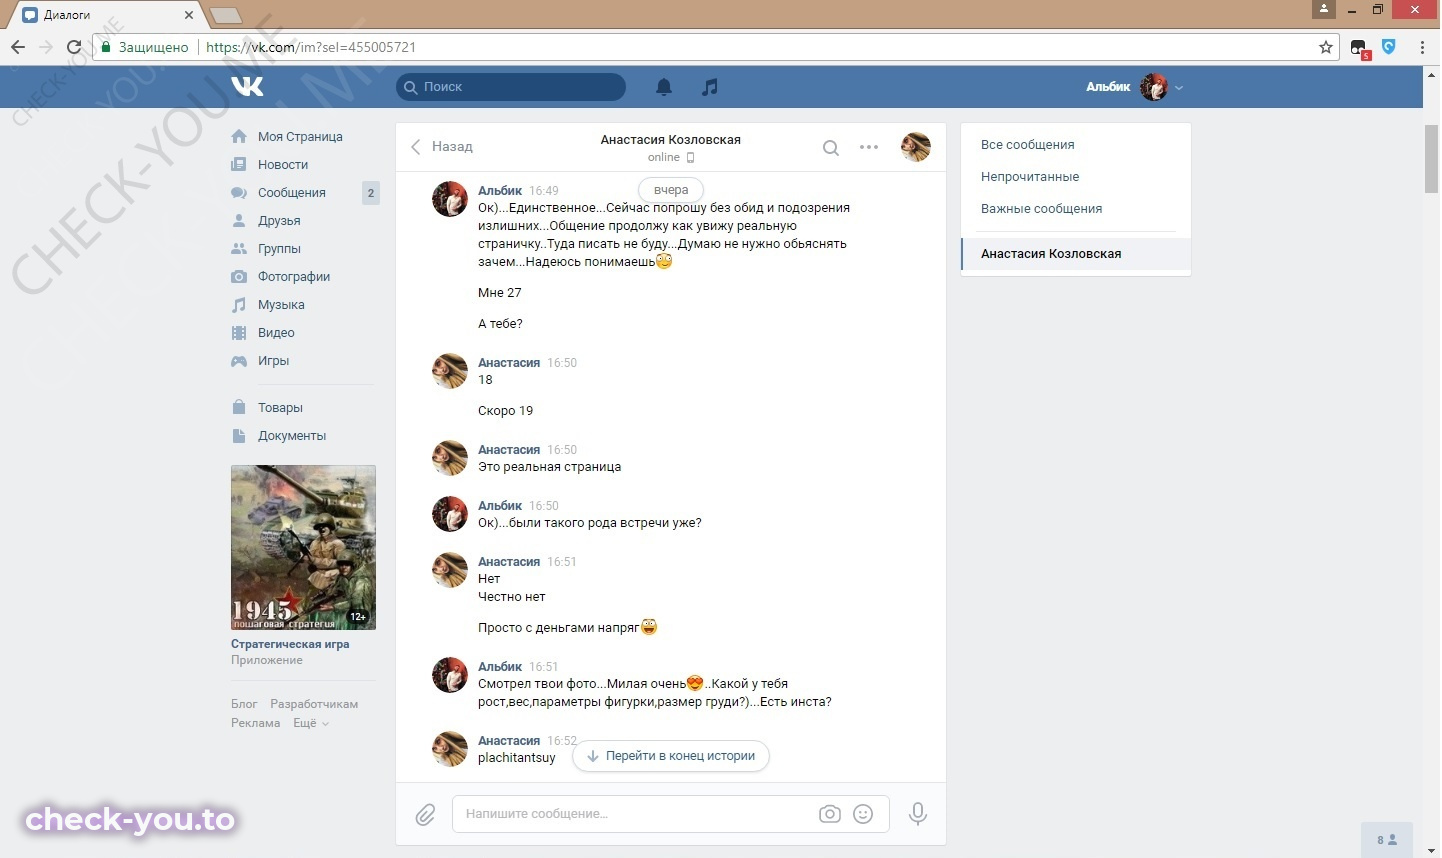The height and width of the screenshot is (858, 1442).
Task: Open Новости in sidebar
Action: pos(283,164)
